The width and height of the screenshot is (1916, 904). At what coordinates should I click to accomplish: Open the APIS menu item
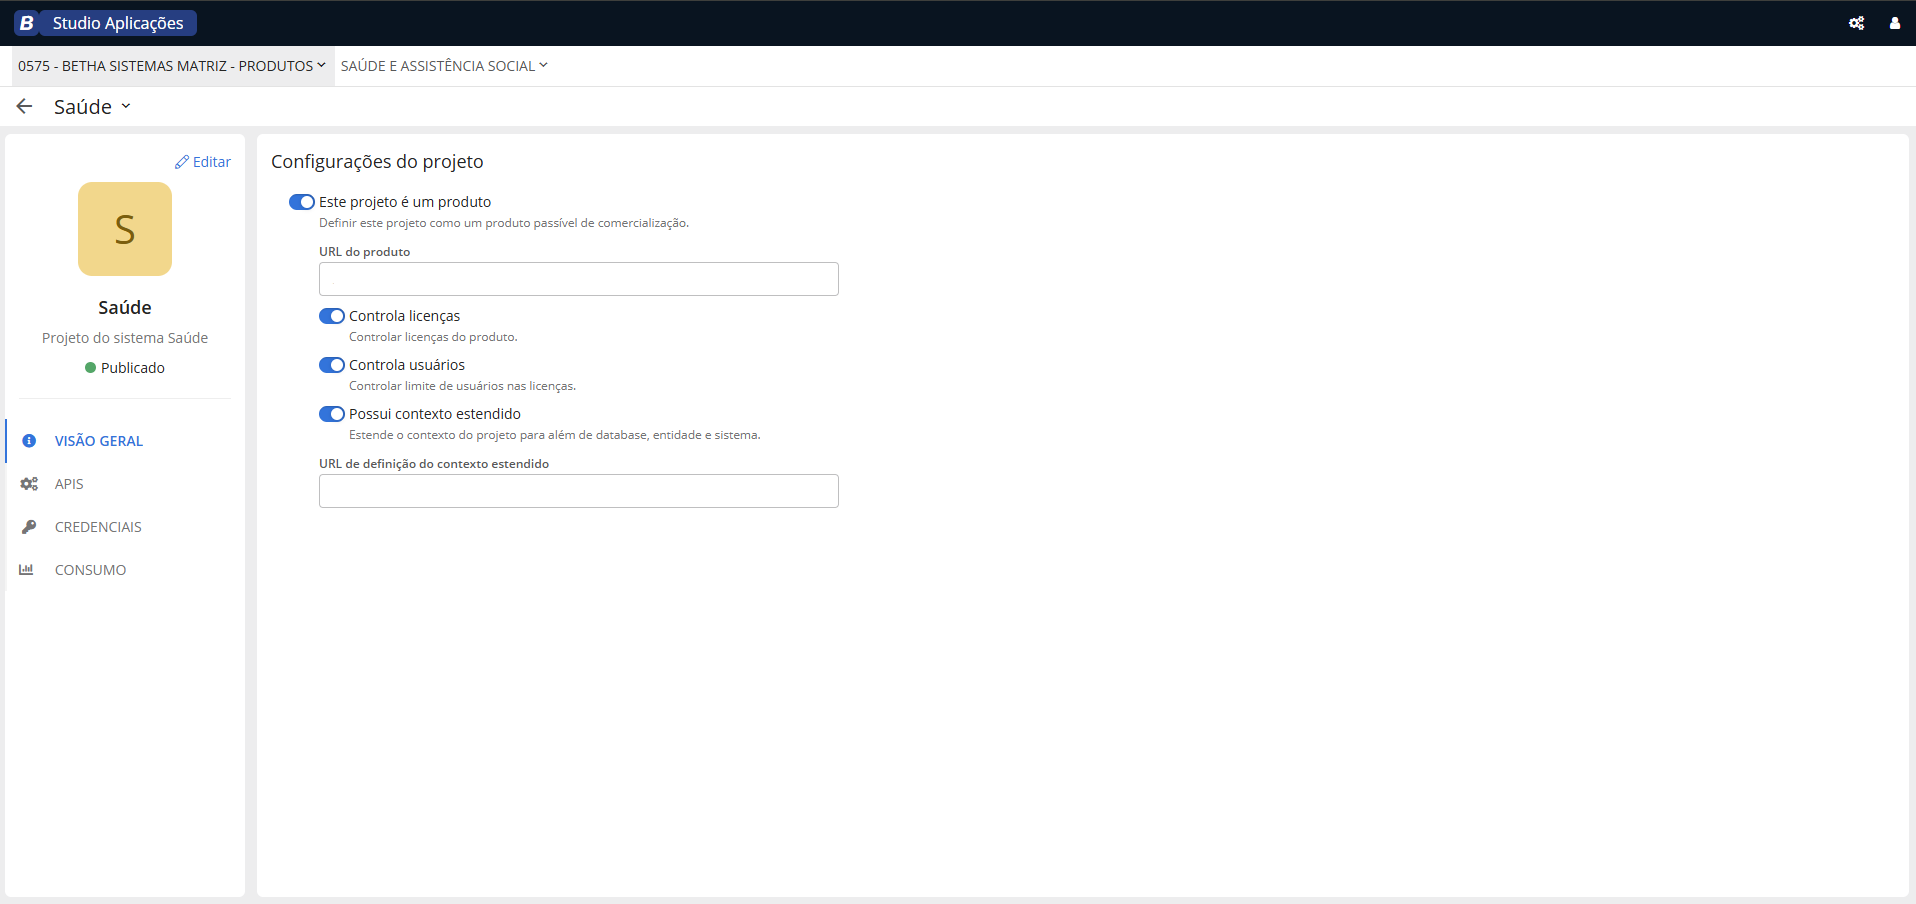125,484
